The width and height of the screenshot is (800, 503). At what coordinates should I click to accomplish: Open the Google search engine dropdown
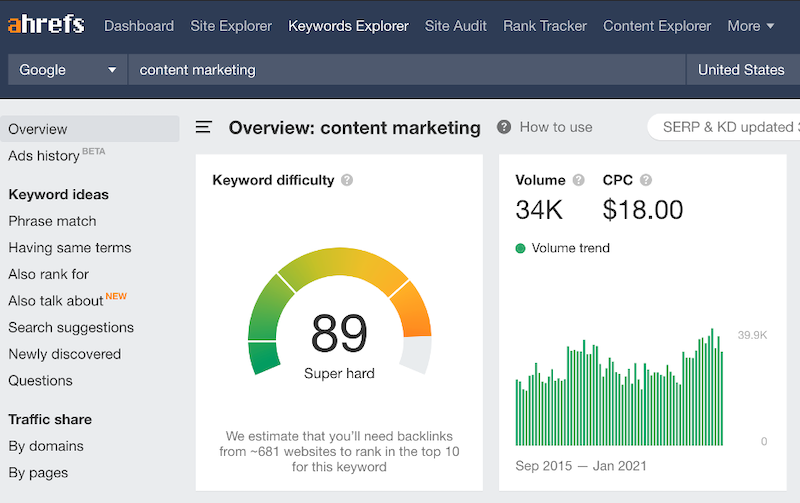(67, 69)
